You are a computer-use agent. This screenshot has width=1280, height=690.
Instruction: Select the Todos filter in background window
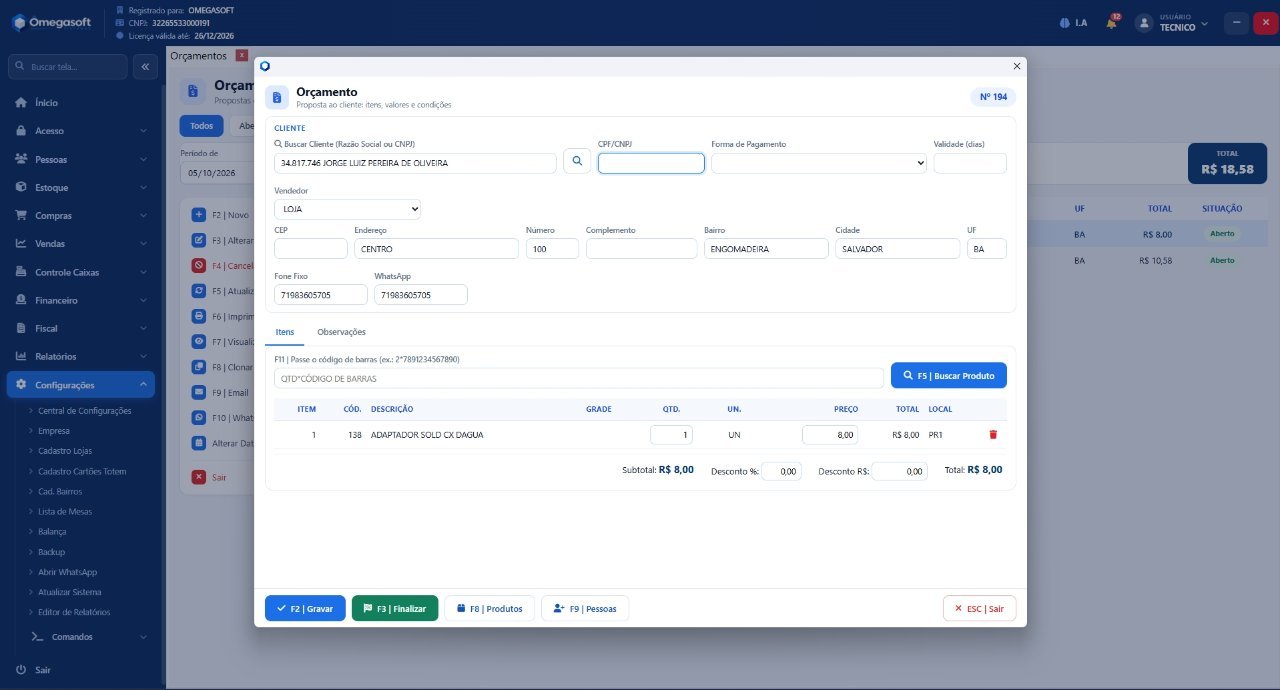point(201,126)
